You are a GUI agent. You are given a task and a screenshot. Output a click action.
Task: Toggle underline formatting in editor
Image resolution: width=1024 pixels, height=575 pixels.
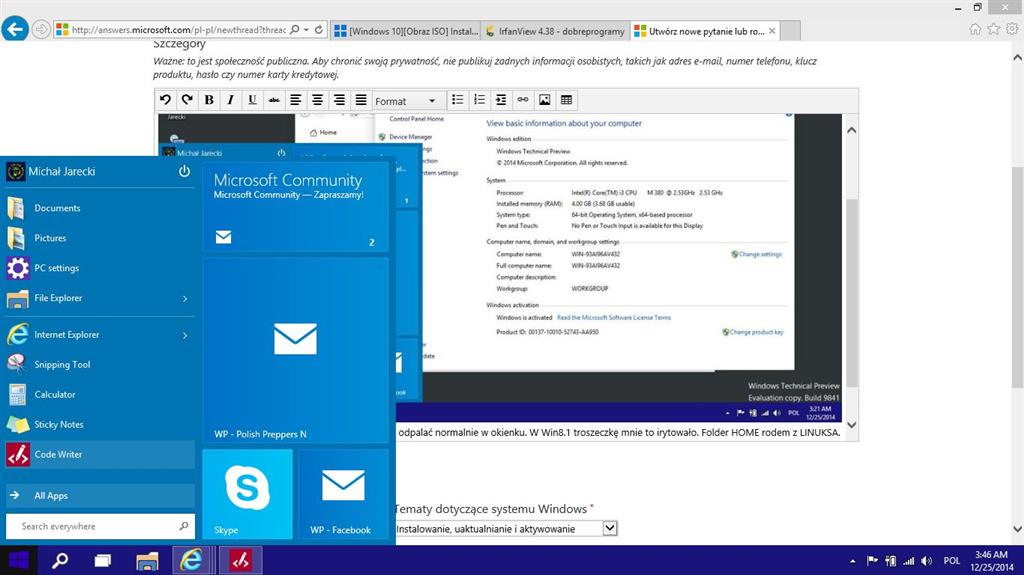(x=252, y=100)
